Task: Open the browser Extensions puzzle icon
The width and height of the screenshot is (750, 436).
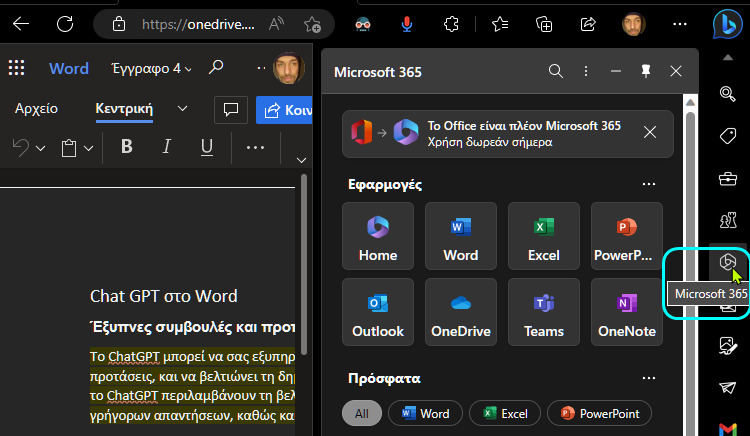Action: (x=451, y=24)
